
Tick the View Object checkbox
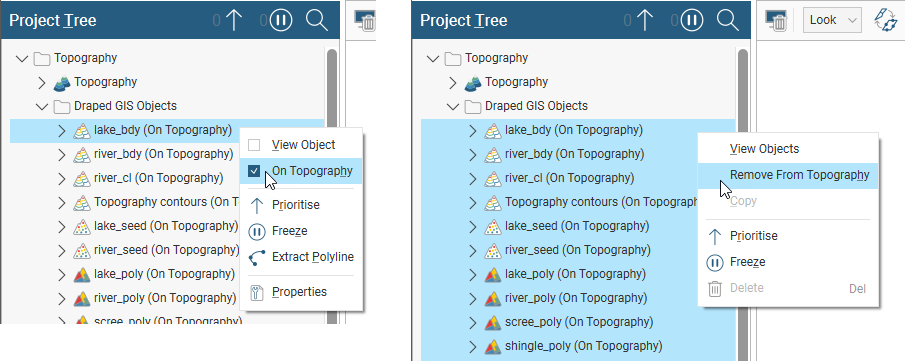[x=254, y=144]
